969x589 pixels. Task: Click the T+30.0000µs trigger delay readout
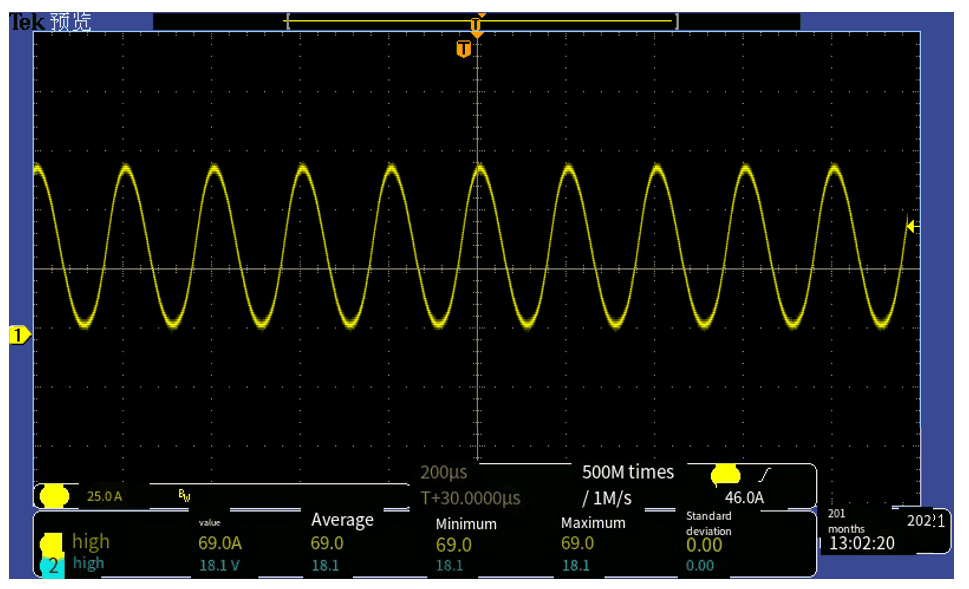470,498
